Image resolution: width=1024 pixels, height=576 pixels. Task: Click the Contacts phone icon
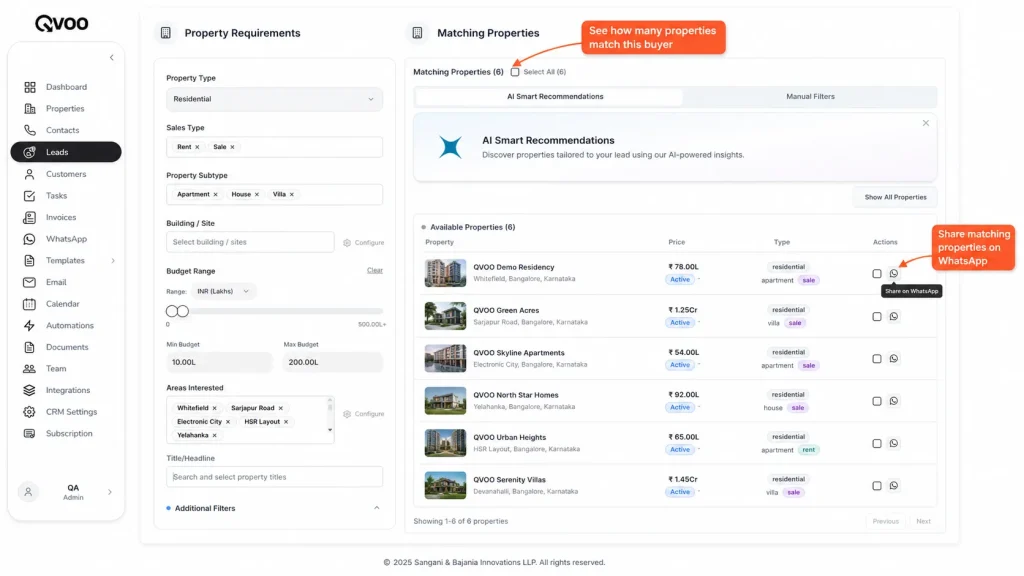[29, 130]
